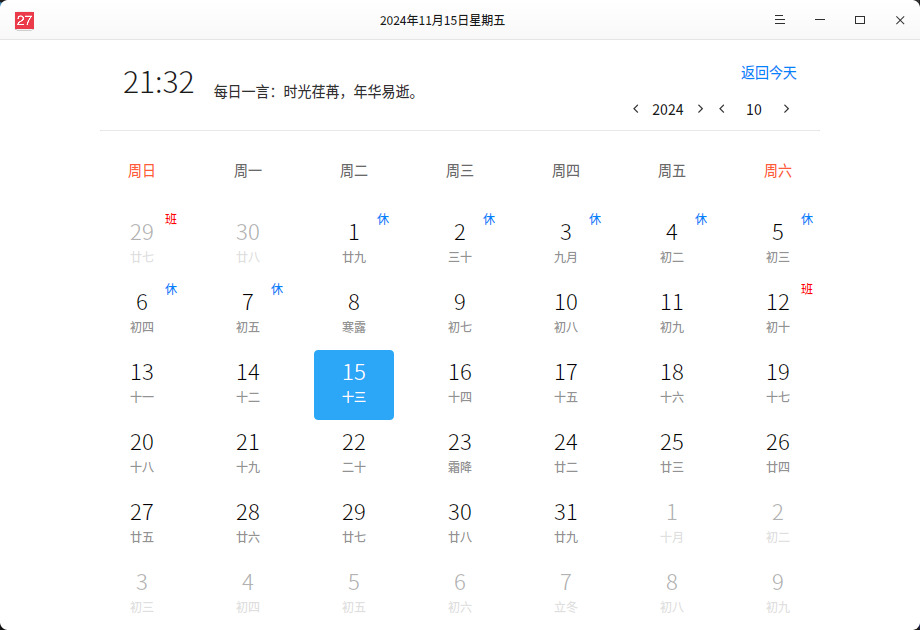
Task: Select October 29 with 廿七 in last week
Action: pos(354,524)
